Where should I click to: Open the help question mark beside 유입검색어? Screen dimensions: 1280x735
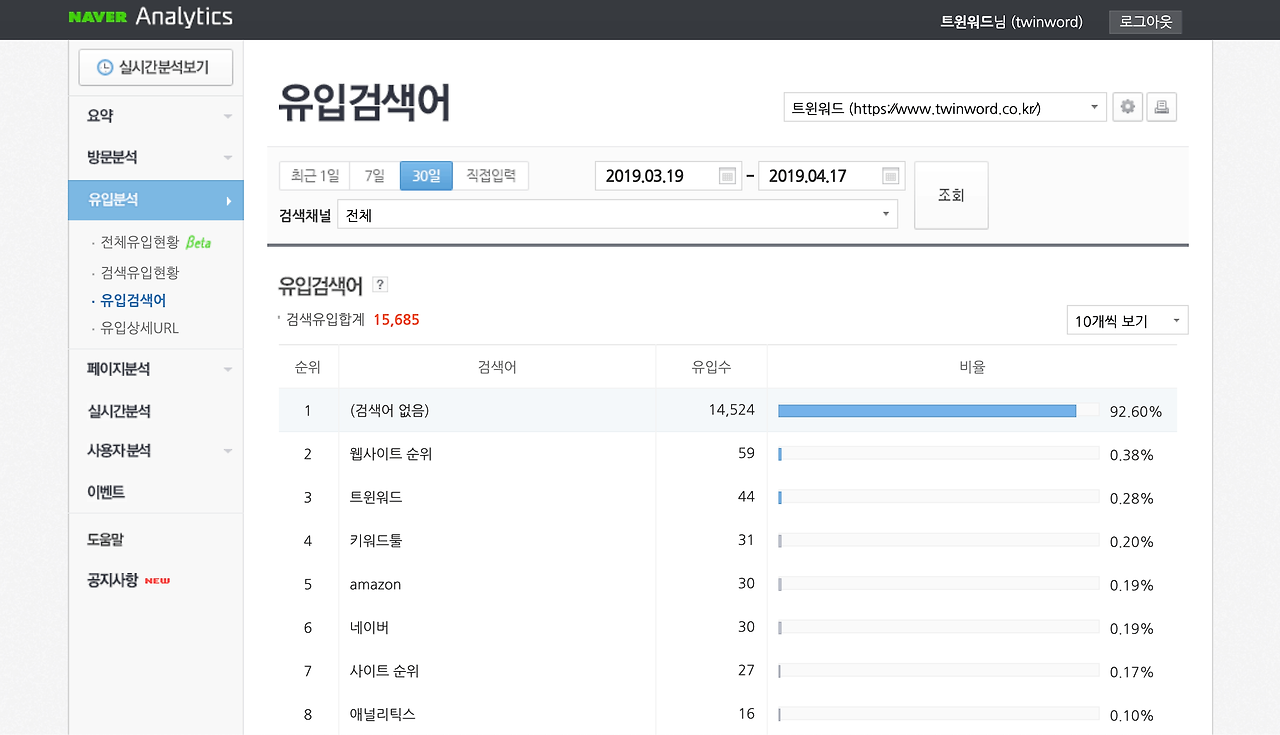[379, 284]
